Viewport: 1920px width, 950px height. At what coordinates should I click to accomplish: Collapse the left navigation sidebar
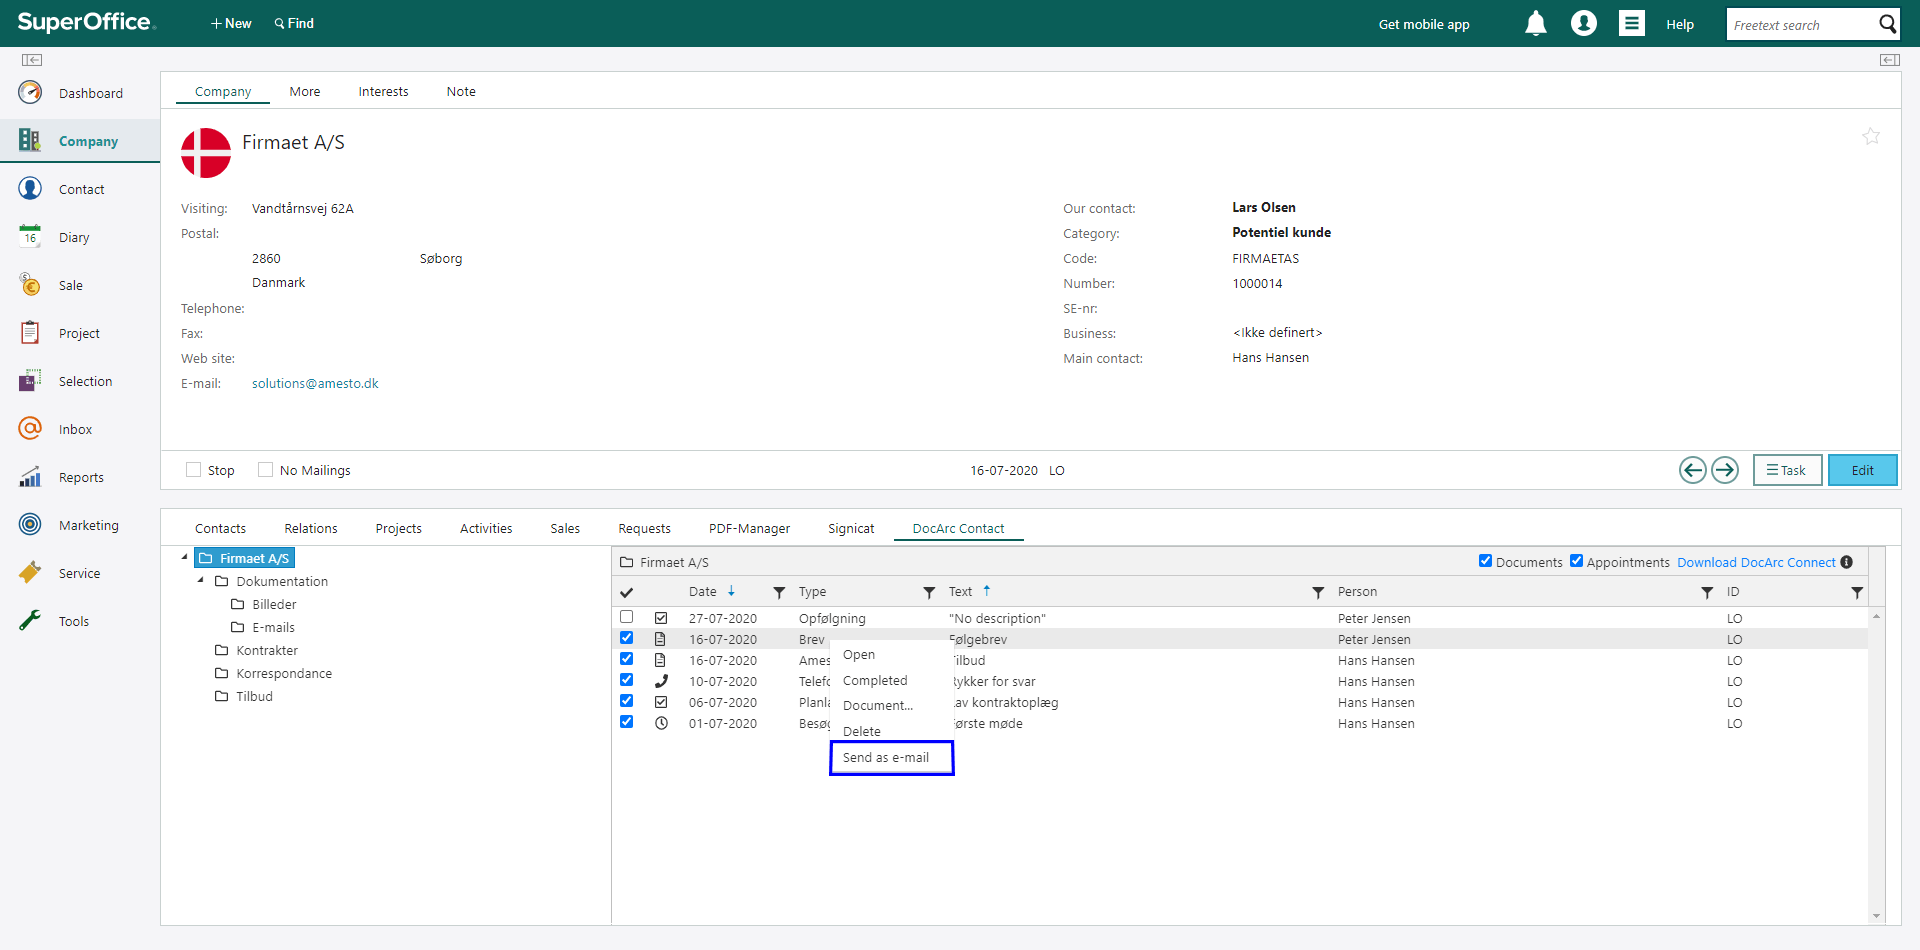tap(32, 60)
